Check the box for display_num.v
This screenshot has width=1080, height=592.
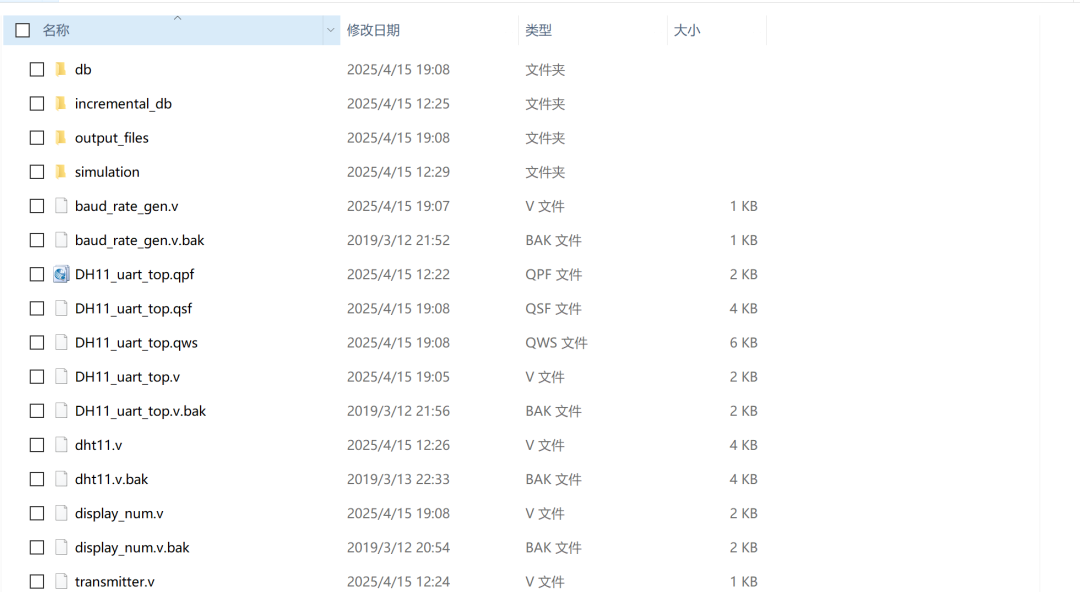(x=37, y=513)
